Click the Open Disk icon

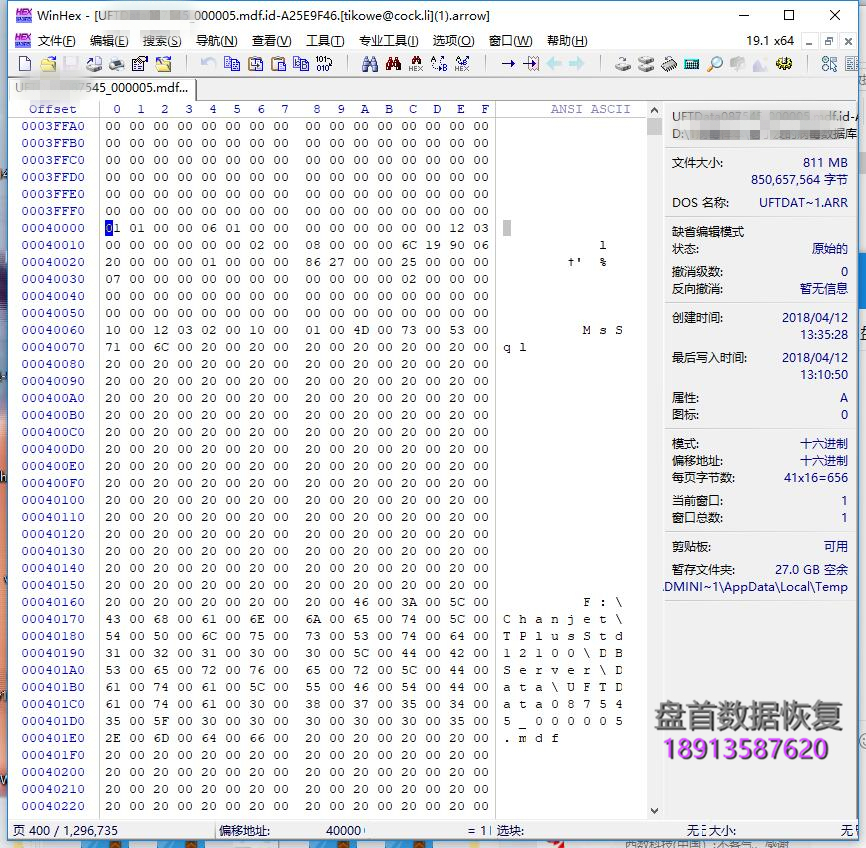click(x=623, y=64)
